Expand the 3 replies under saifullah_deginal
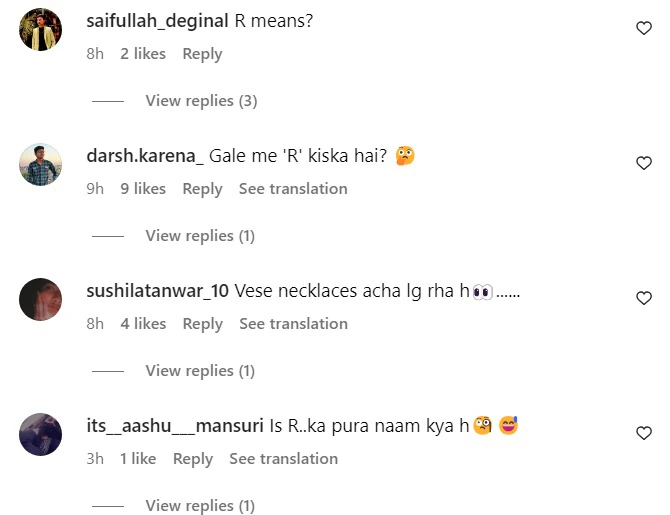This screenshot has width=670, height=515. [x=201, y=101]
